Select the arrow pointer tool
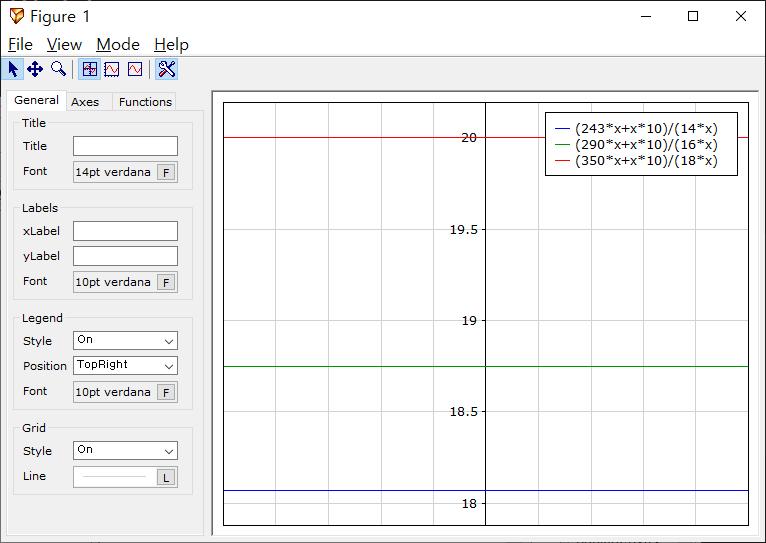Screen dimensions: 766x543 pyautogui.click(x=13, y=69)
